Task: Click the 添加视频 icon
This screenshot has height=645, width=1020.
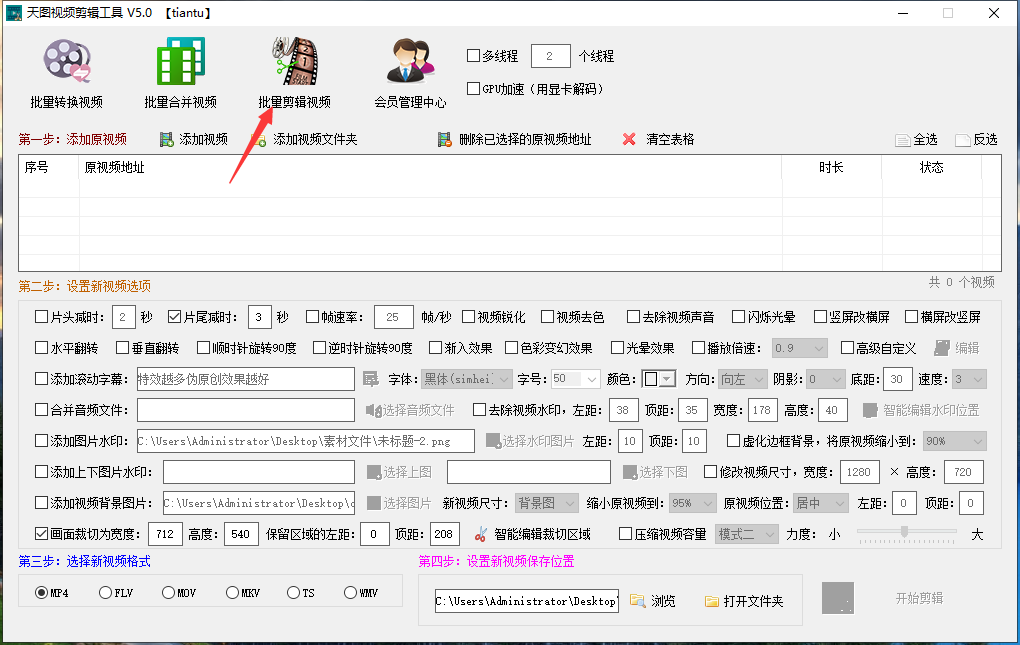Action: coord(167,139)
